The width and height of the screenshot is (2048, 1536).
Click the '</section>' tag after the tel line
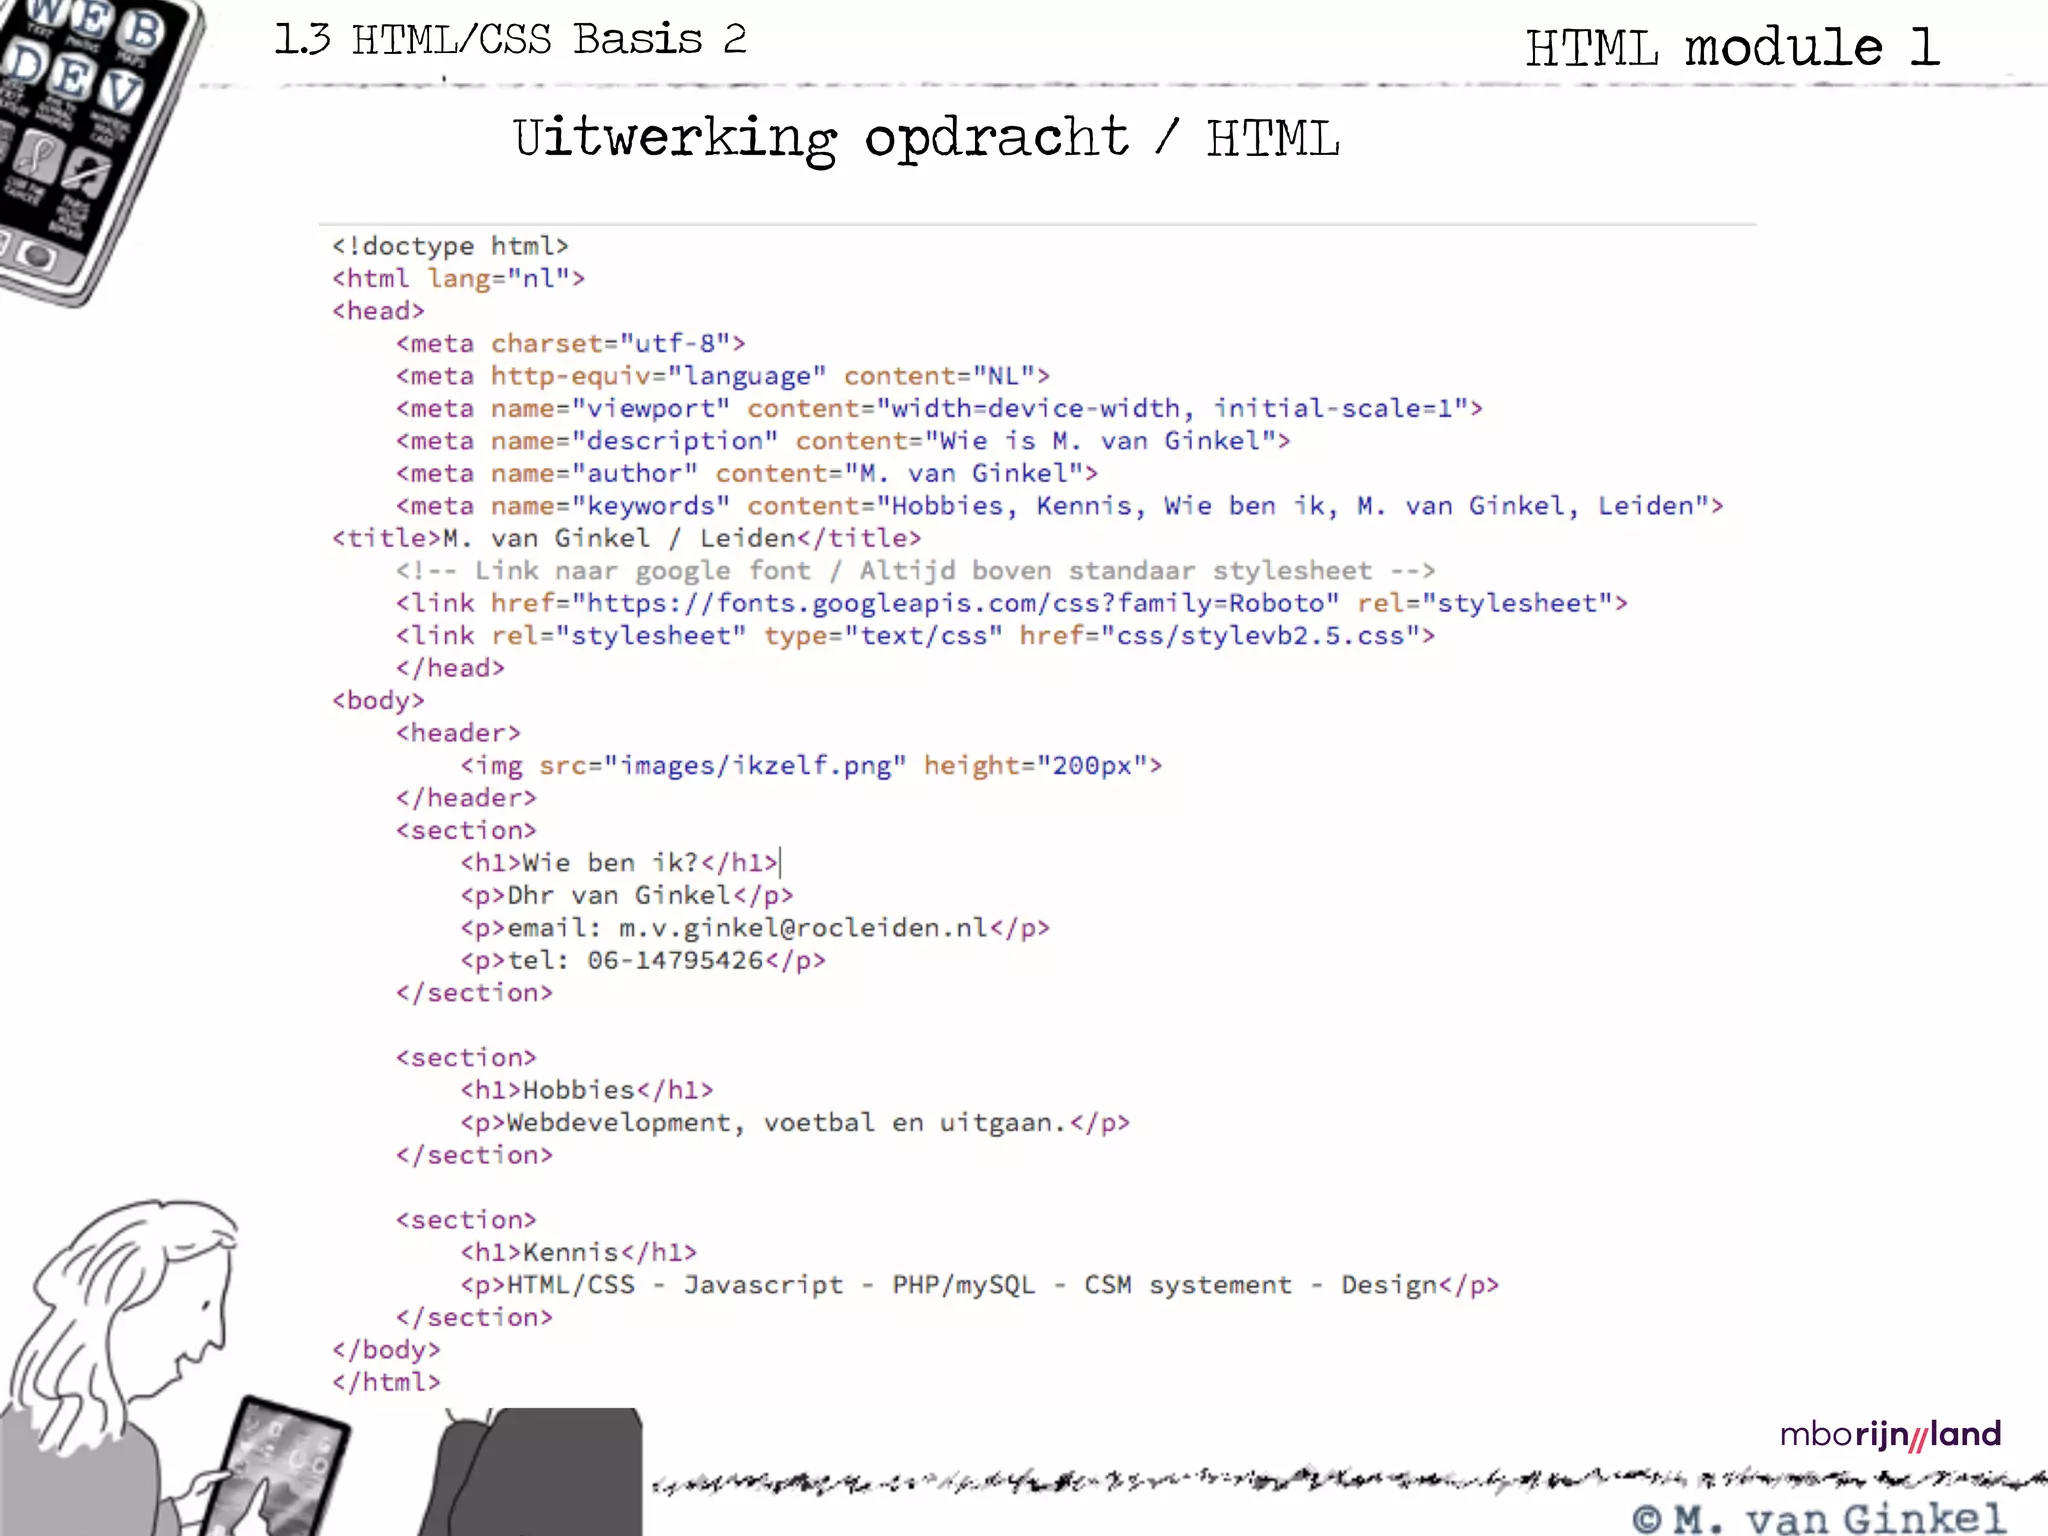click(474, 993)
